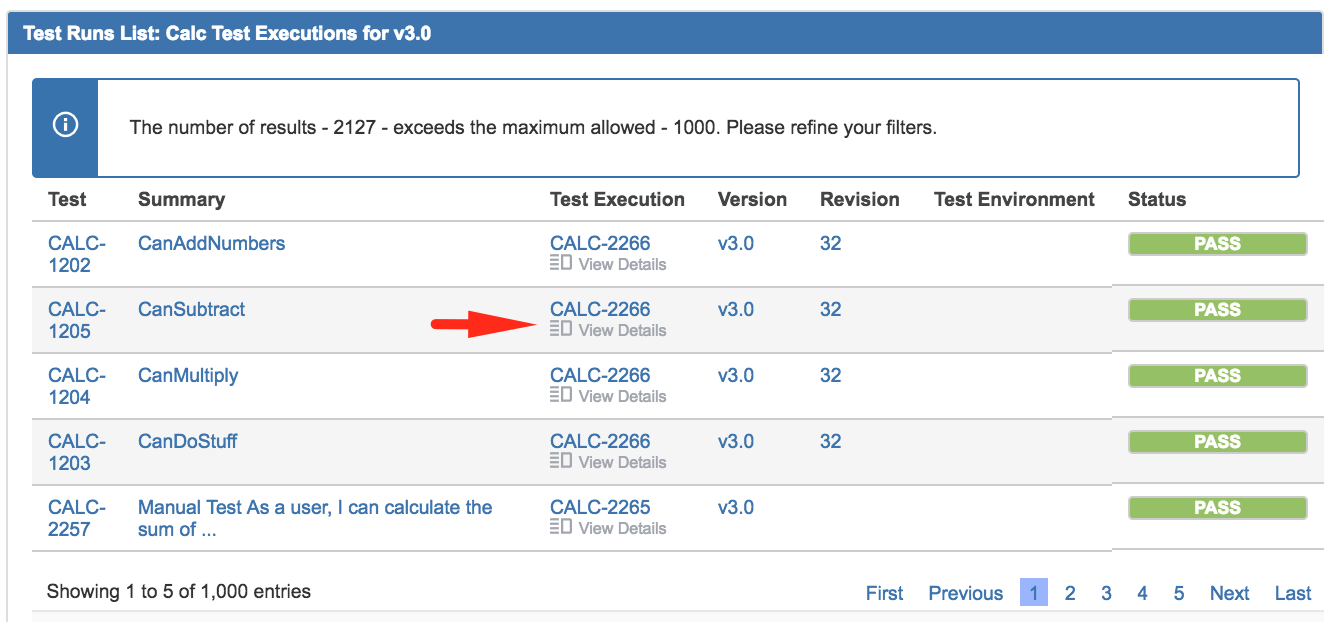Open revision 32 for CanAddNumbers
1330x622 pixels.
(830, 243)
